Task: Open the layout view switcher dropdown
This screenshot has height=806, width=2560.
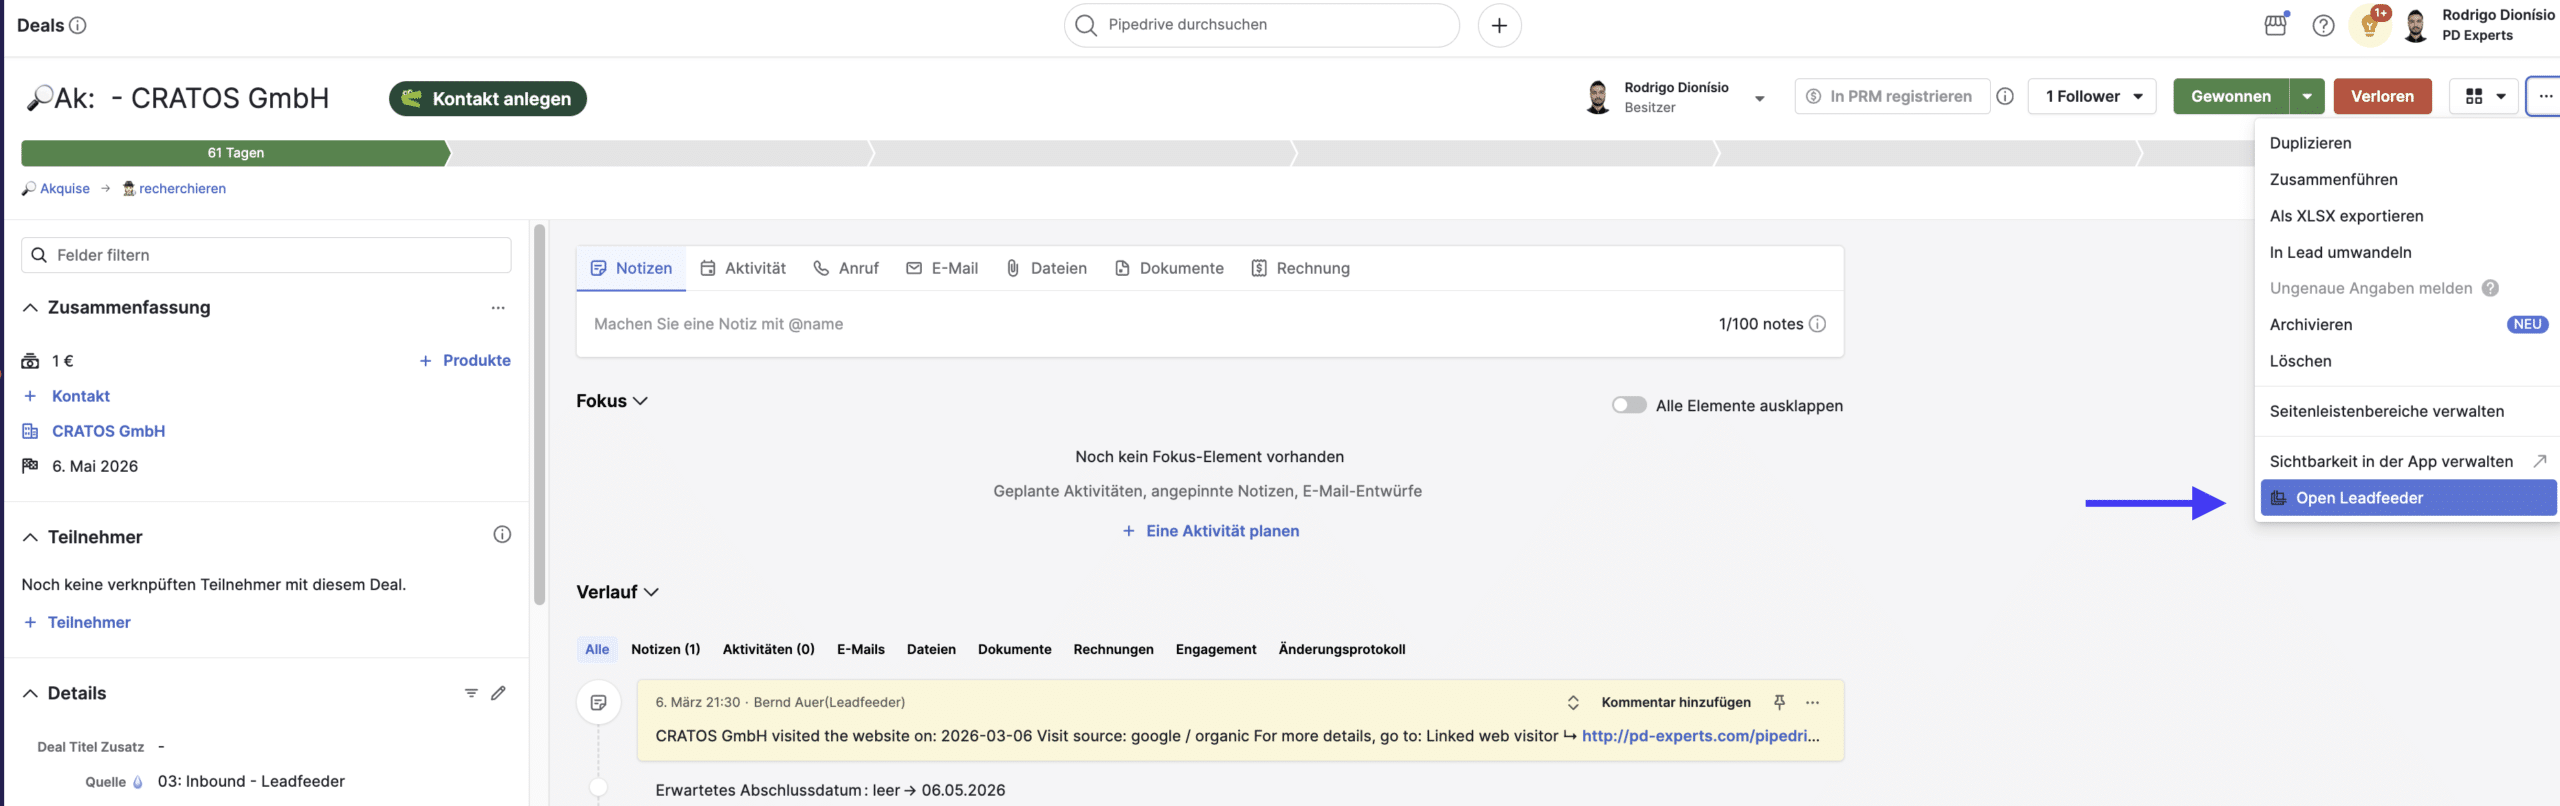Action: (2484, 96)
